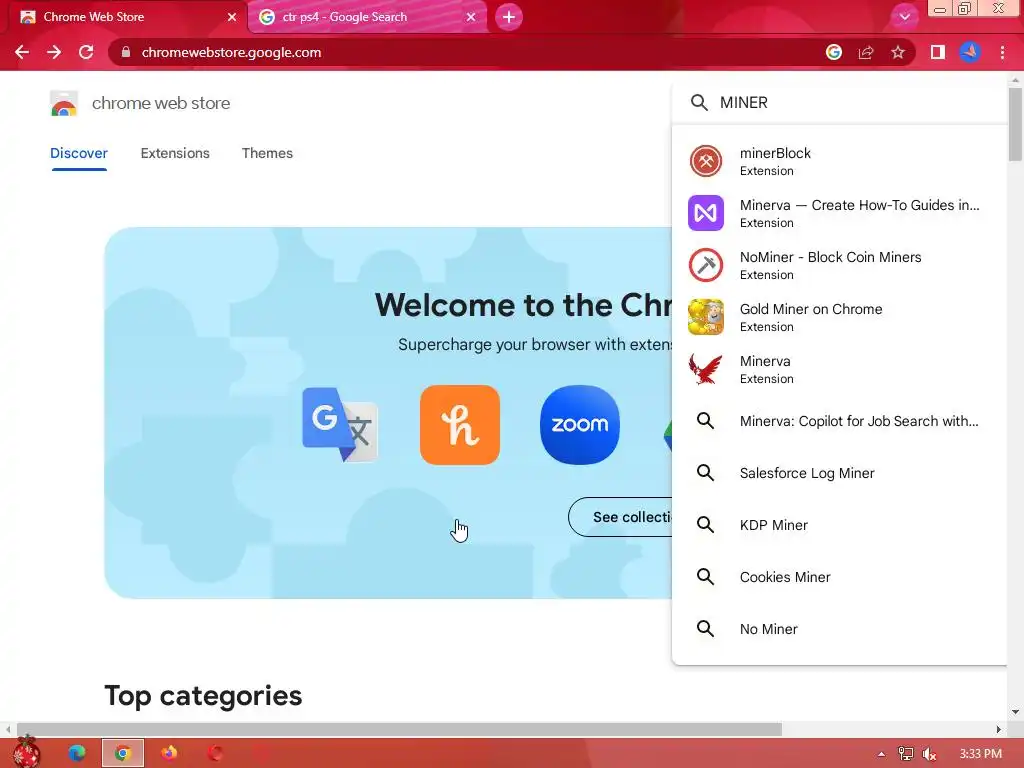Open the Extensions tab

tap(175, 153)
